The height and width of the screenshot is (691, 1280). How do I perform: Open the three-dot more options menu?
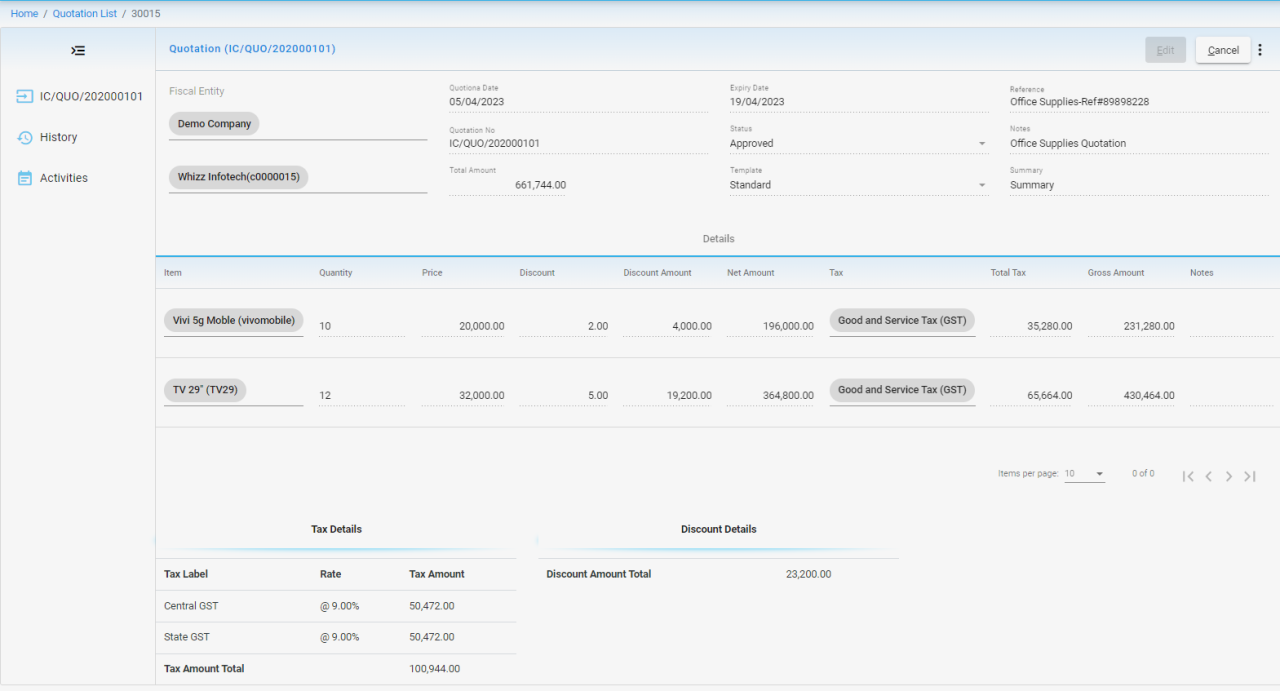click(1260, 50)
